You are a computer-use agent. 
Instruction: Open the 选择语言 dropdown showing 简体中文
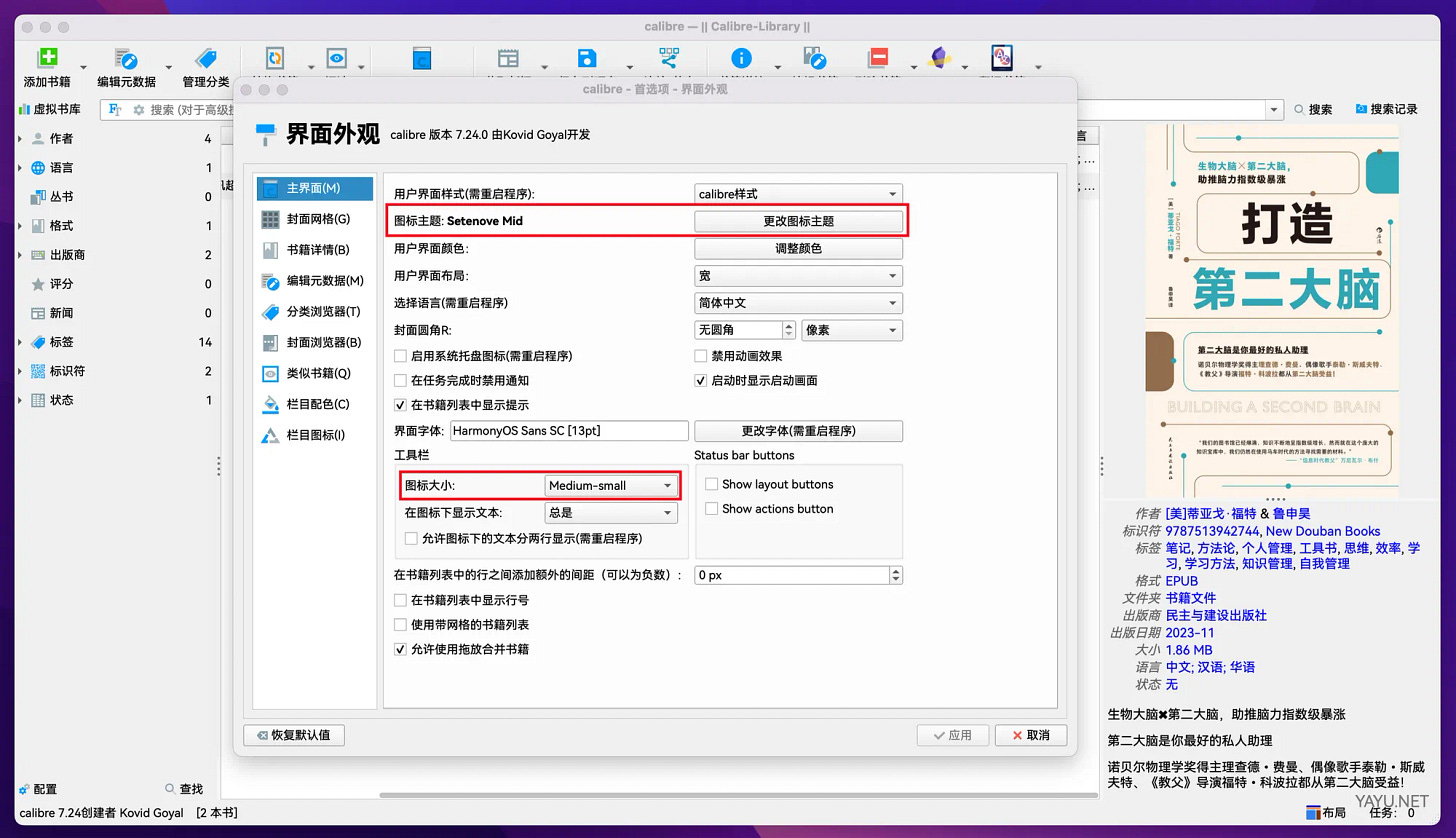(x=798, y=302)
